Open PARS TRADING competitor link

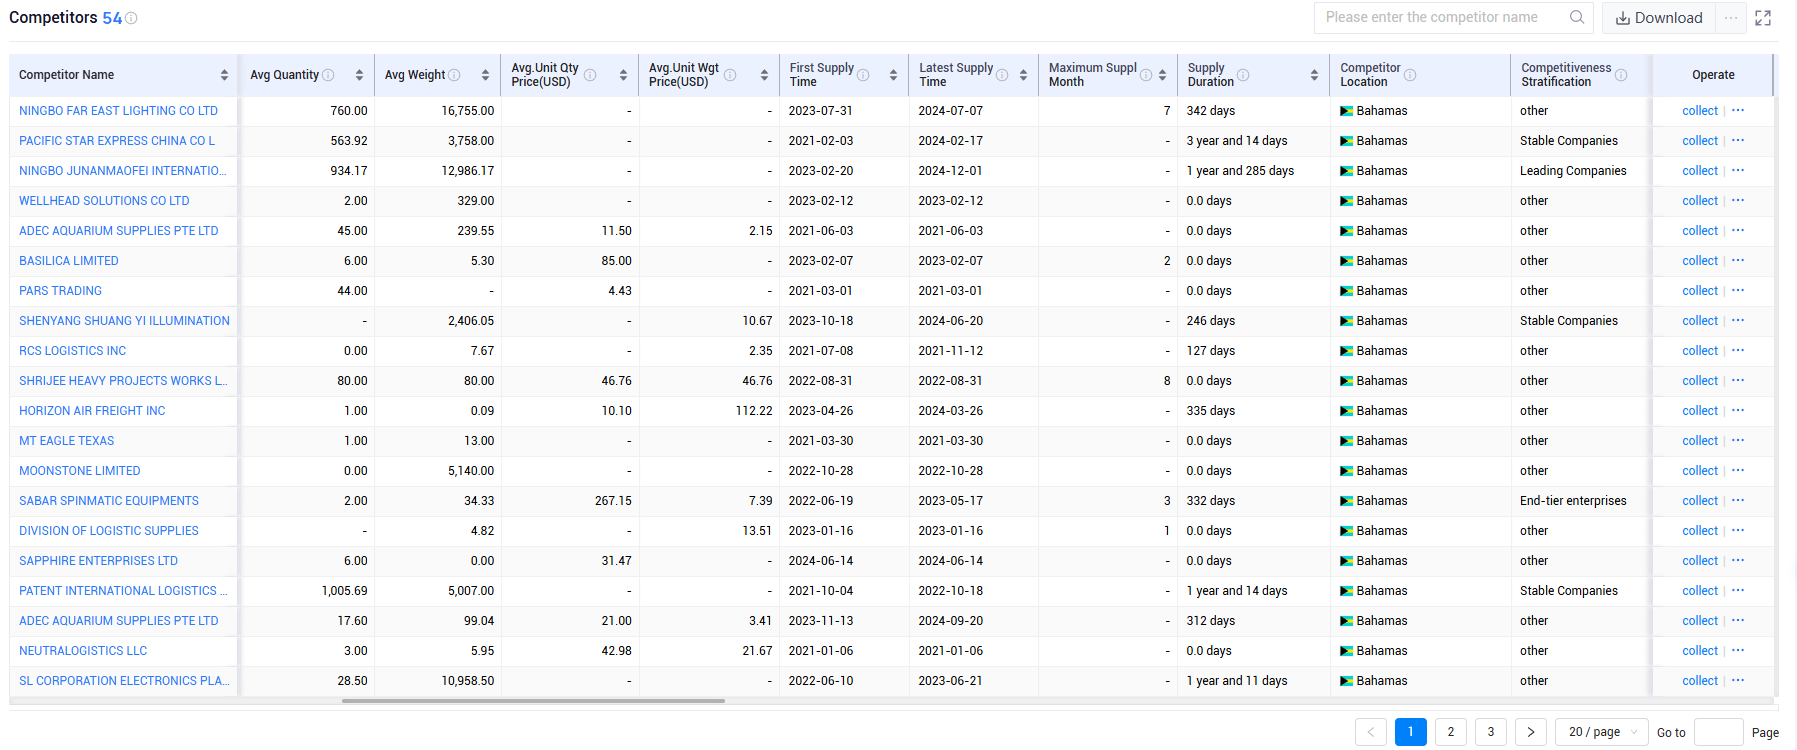[x=60, y=291]
